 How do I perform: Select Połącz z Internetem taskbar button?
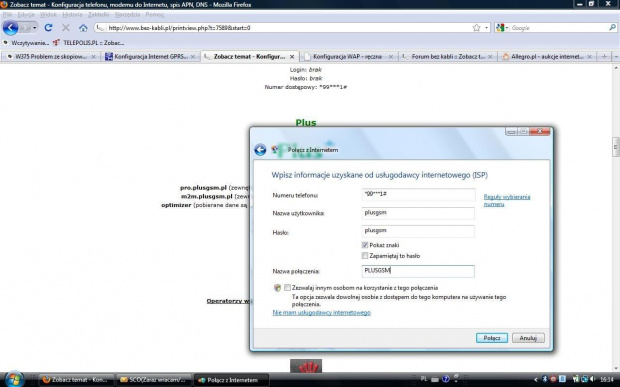click(232, 379)
